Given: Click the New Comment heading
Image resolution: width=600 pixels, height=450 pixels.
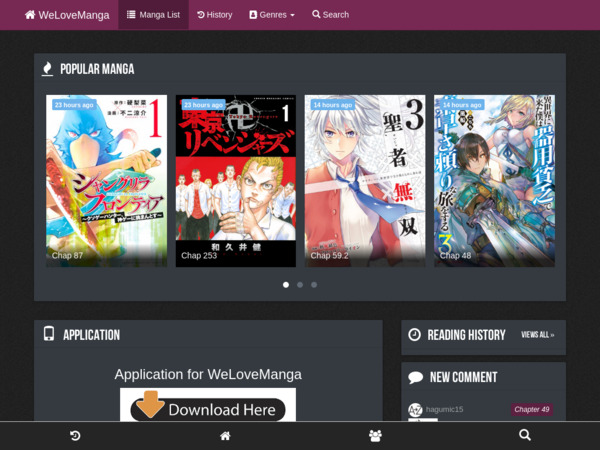Looking at the screenshot, I should [x=463, y=377].
